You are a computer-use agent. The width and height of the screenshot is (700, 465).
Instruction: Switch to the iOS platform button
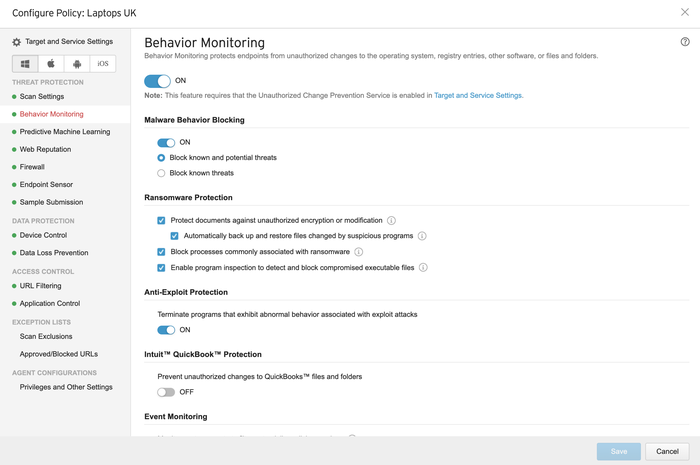coord(103,64)
